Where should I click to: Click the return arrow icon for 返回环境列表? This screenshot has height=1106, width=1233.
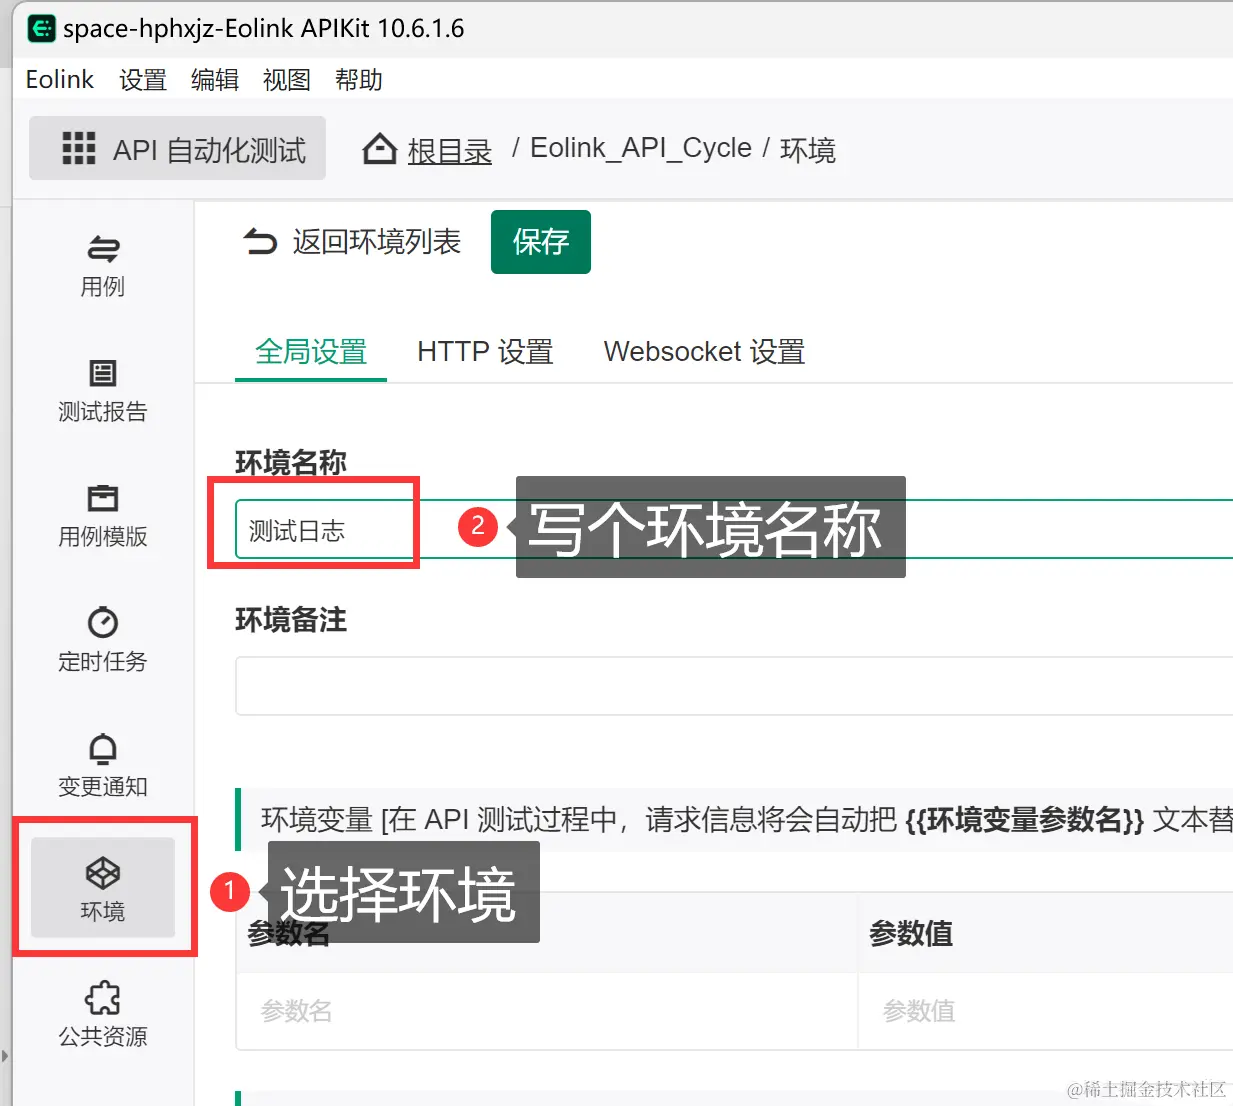(261, 241)
